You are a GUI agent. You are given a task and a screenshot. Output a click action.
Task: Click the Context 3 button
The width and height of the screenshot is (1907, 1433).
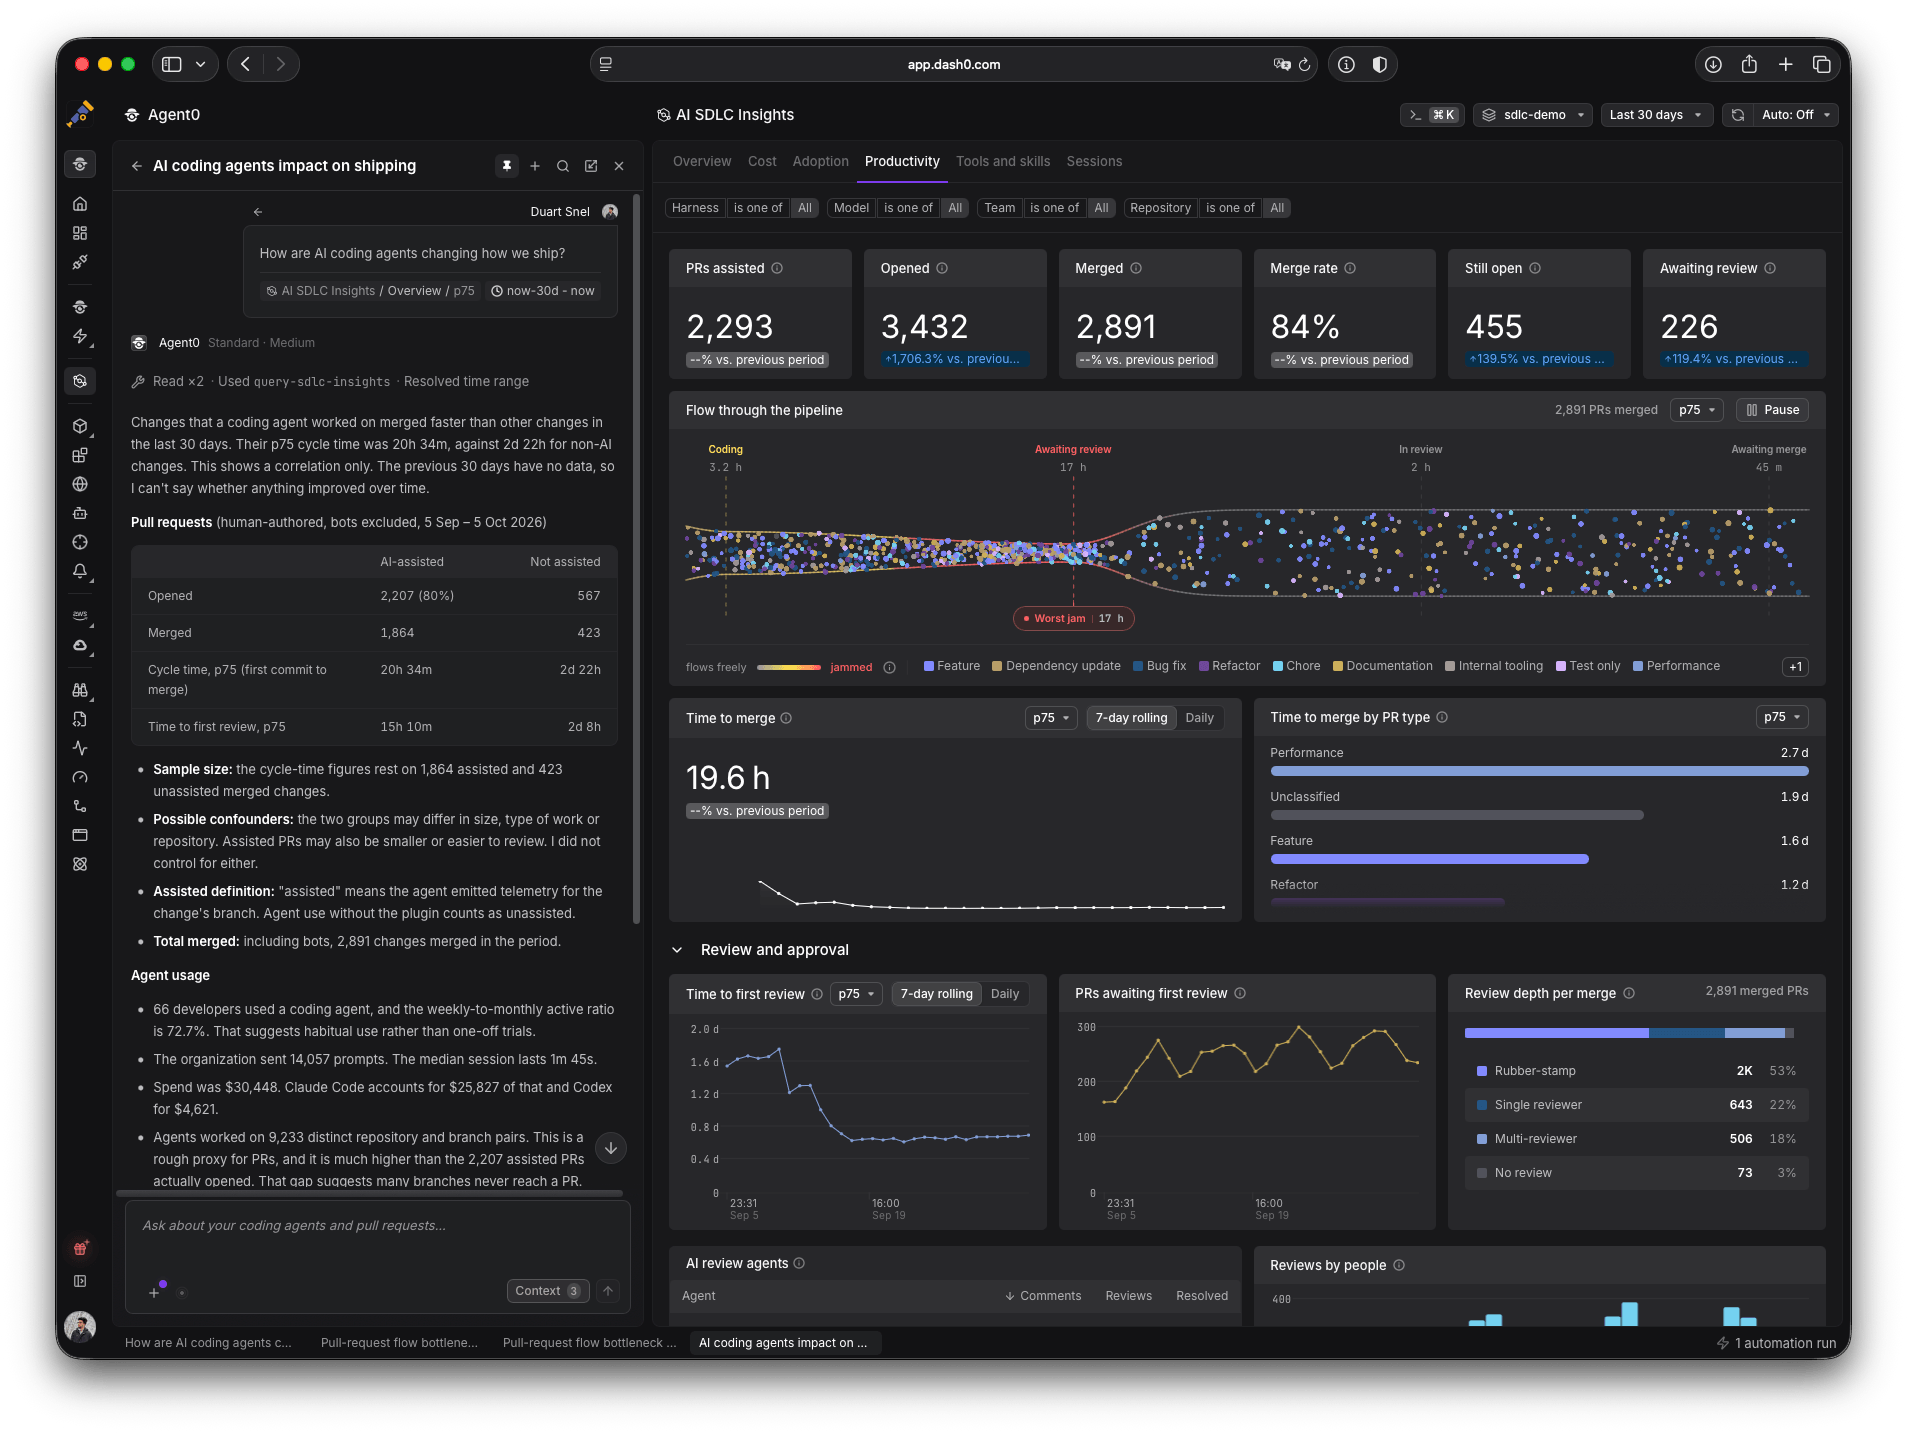click(x=547, y=1291)
